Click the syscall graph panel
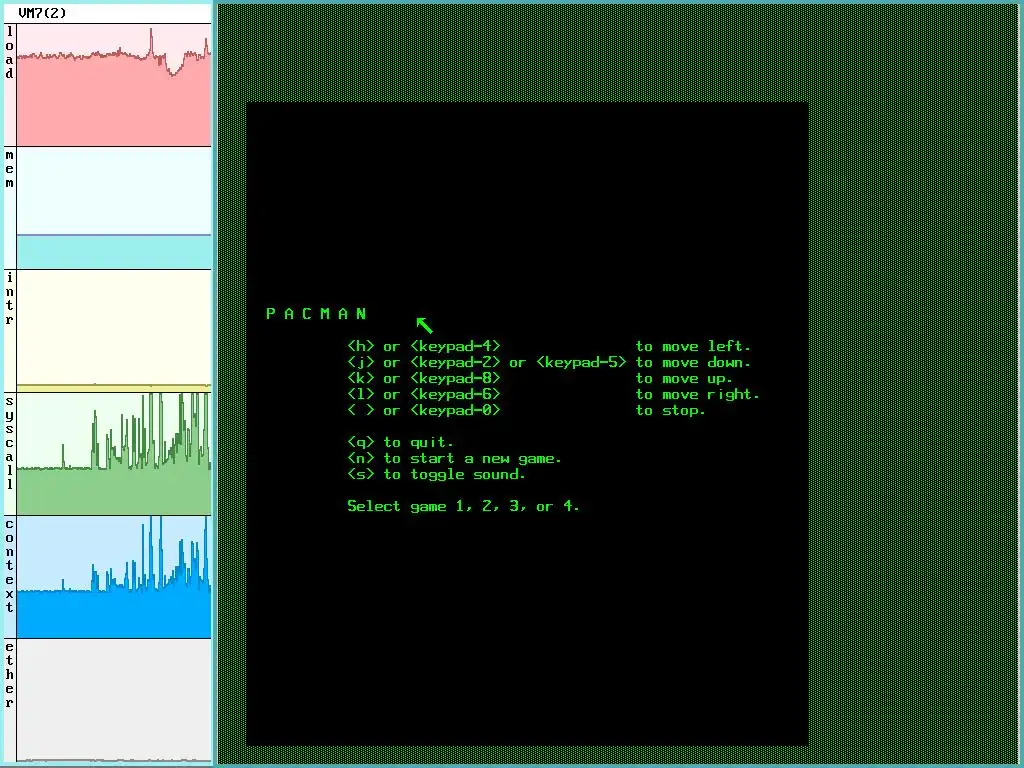1024x768 pixels. tap(114, 454)
